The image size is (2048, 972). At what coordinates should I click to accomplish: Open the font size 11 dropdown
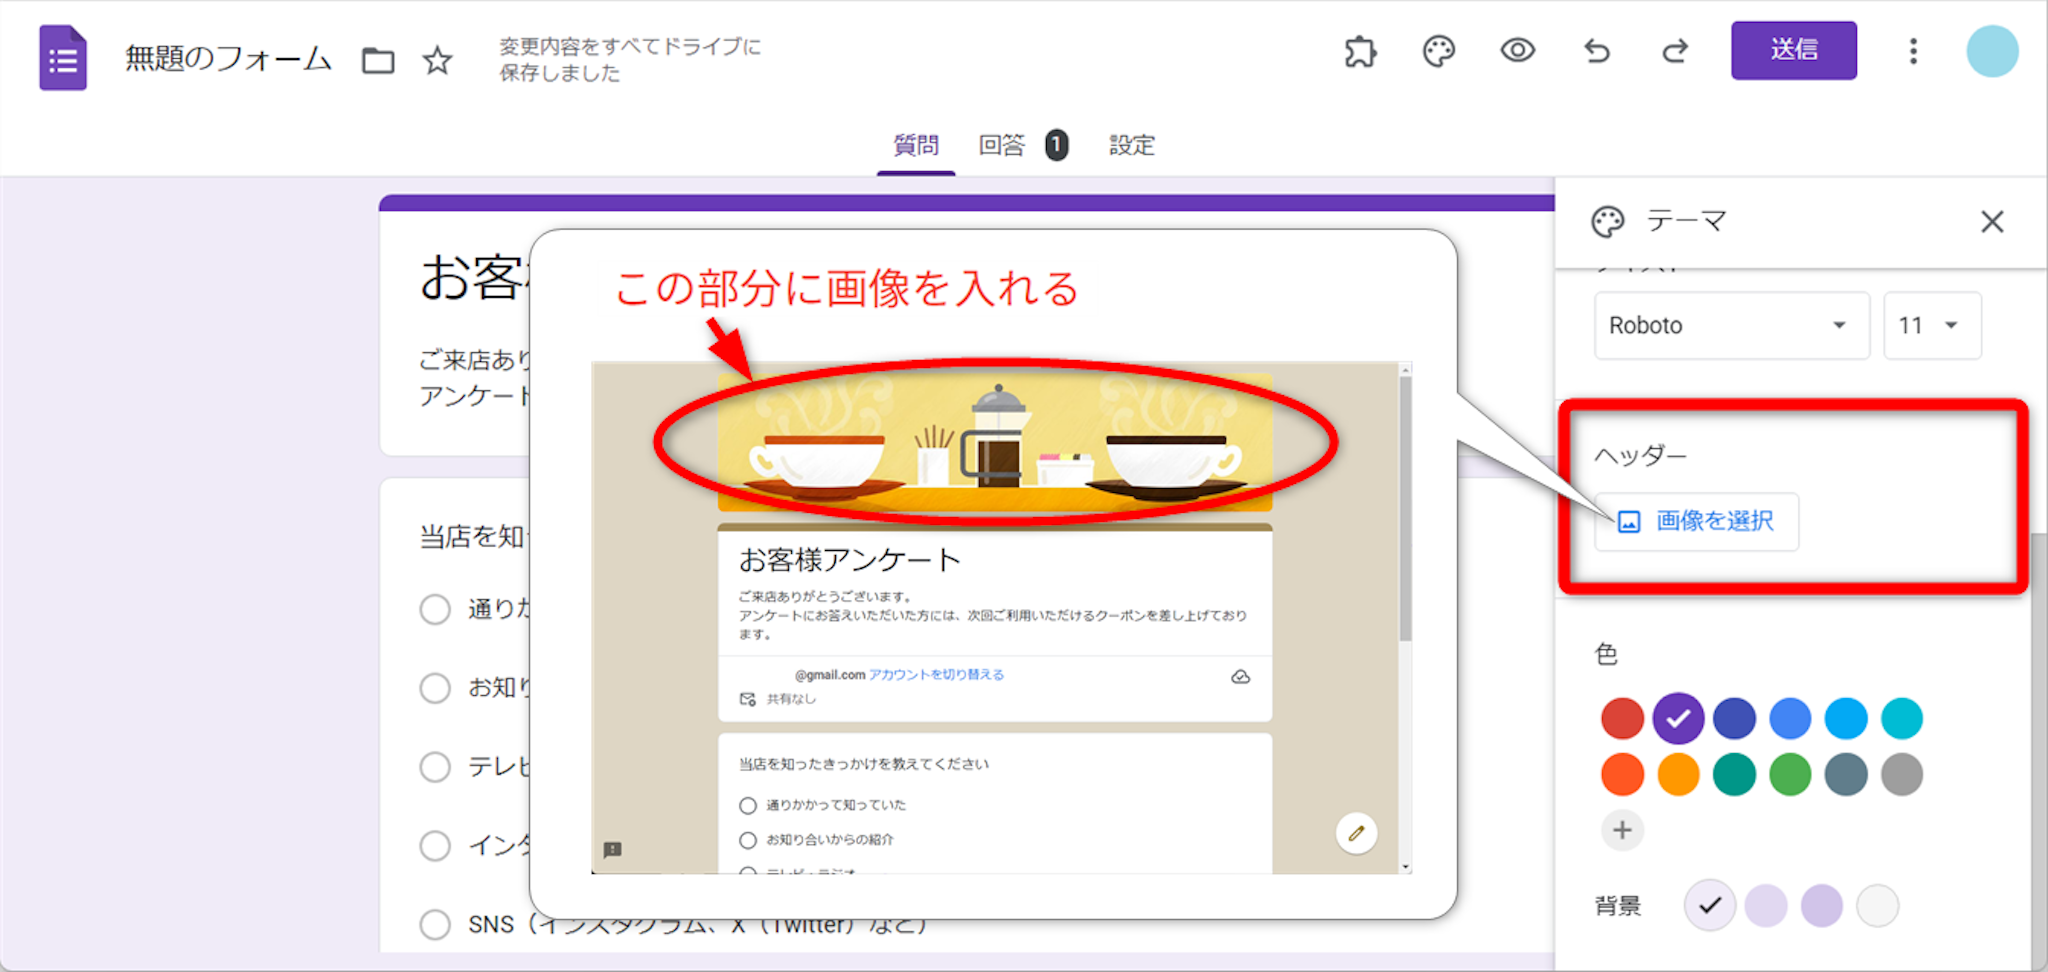tap(1931, 325)
